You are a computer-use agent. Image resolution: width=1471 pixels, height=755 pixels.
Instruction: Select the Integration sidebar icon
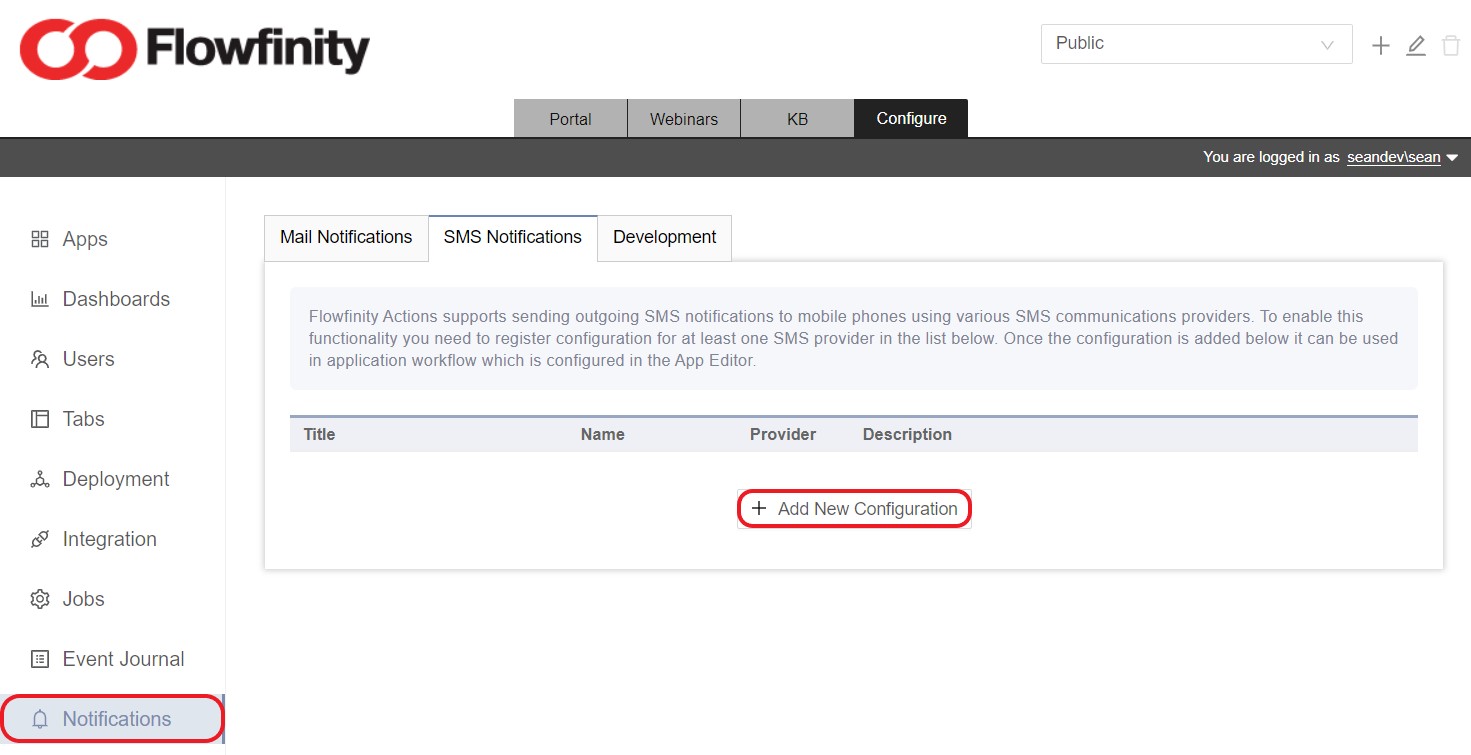[x=40, y=538]
